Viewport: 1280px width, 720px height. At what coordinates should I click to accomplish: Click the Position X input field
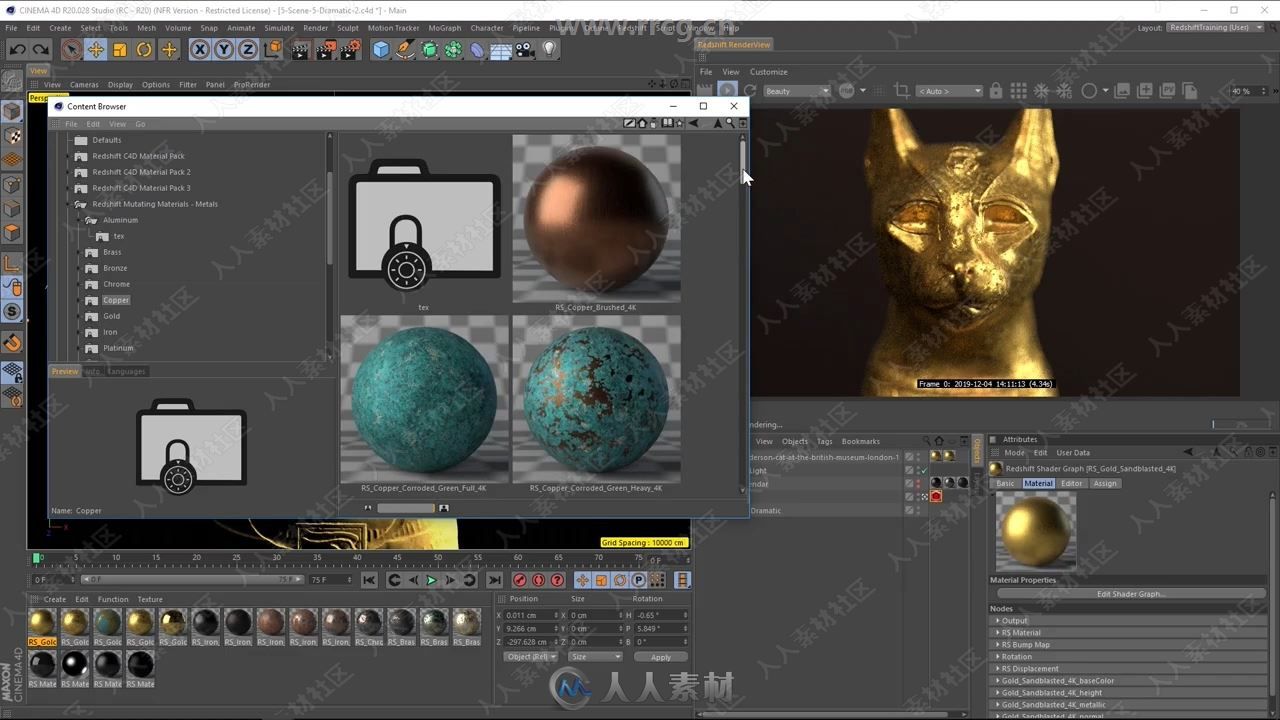point(531,615)
